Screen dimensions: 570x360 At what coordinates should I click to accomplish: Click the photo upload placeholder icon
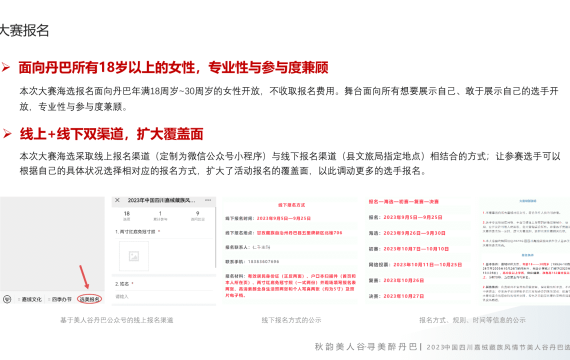click(134, 256)
